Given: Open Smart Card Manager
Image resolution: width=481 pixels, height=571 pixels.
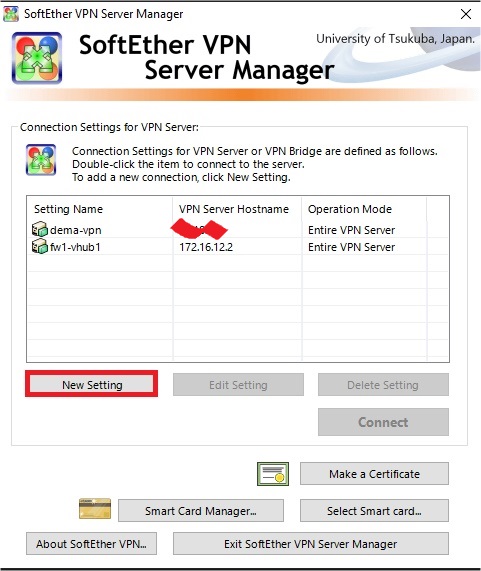Looking at the screenshot, I should coord(201,511).
